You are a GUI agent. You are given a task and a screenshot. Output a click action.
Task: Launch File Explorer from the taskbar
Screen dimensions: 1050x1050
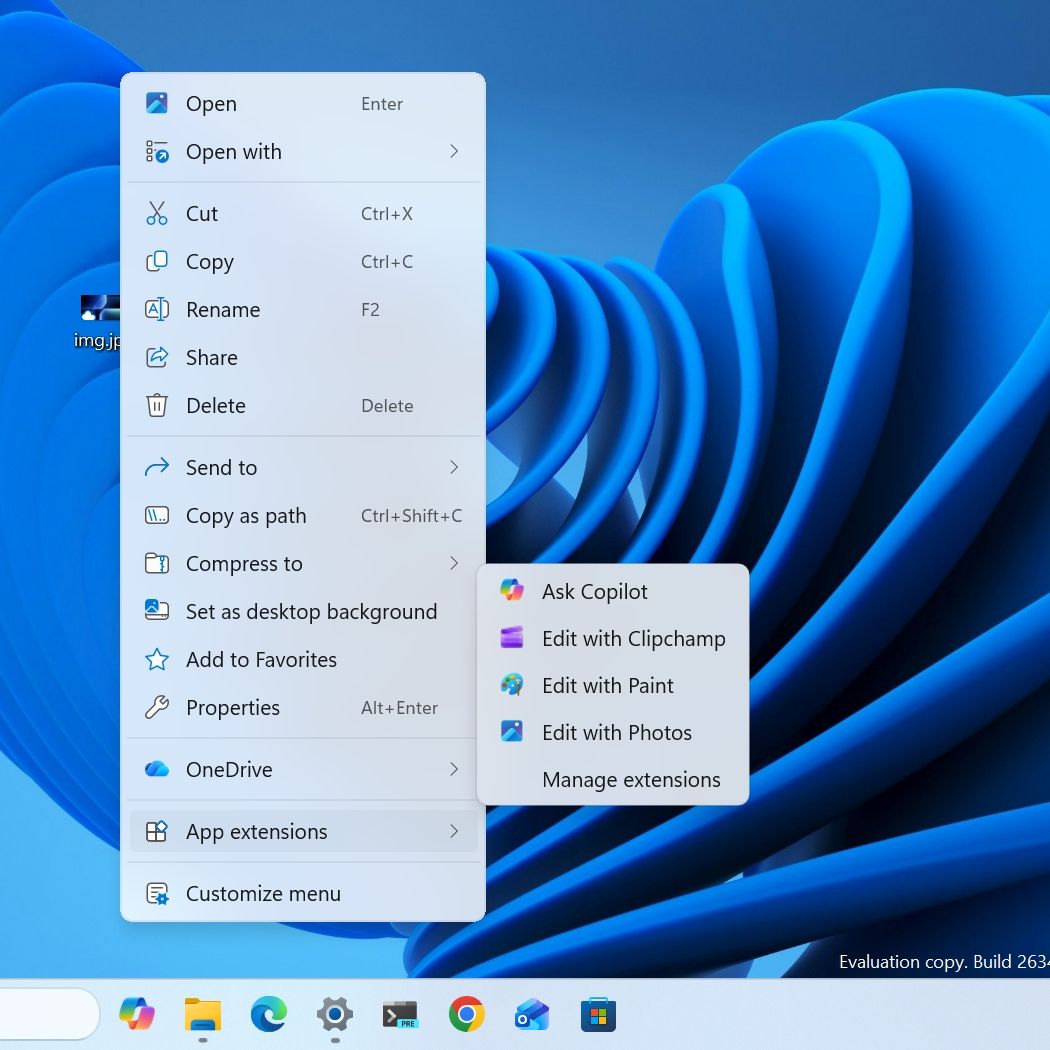pos(203,1015)
